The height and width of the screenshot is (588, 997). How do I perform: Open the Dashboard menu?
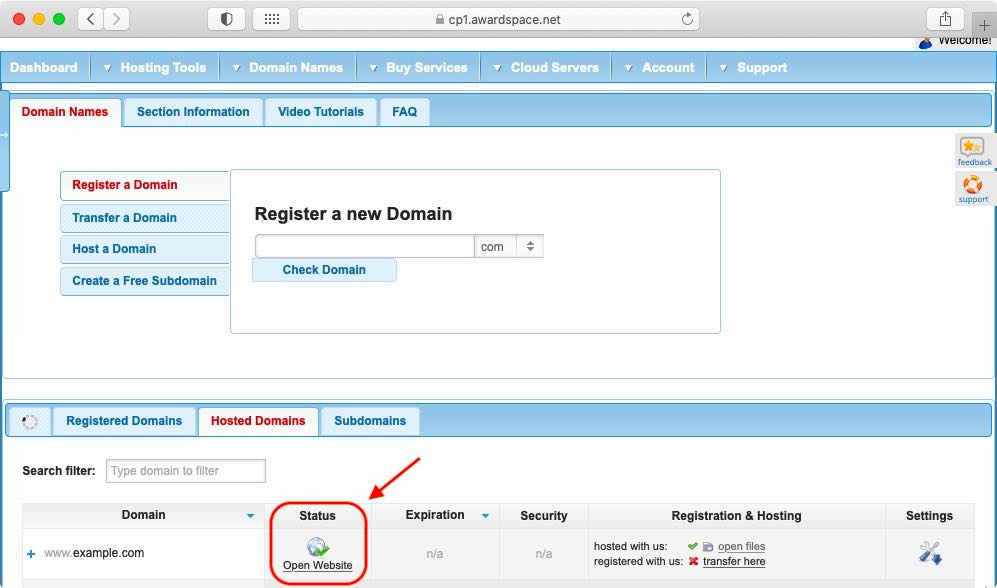click(44, 67)
